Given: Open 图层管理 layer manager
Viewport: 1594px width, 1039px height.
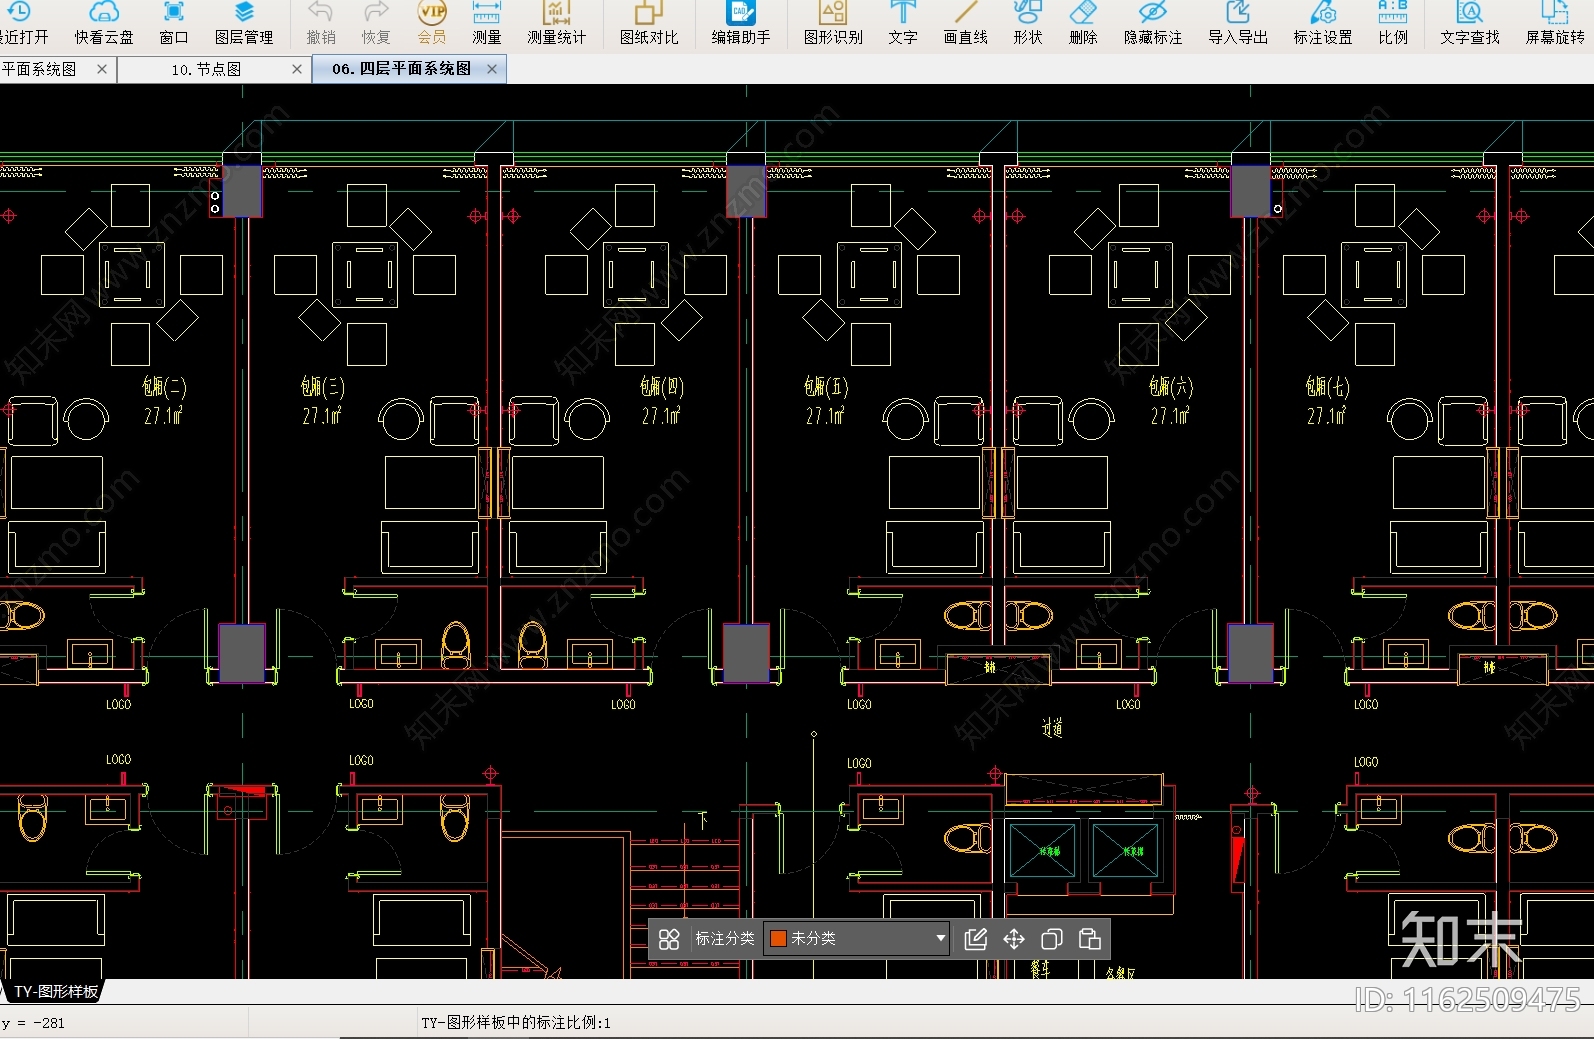Looking at the screenshot, I should 244,24.
